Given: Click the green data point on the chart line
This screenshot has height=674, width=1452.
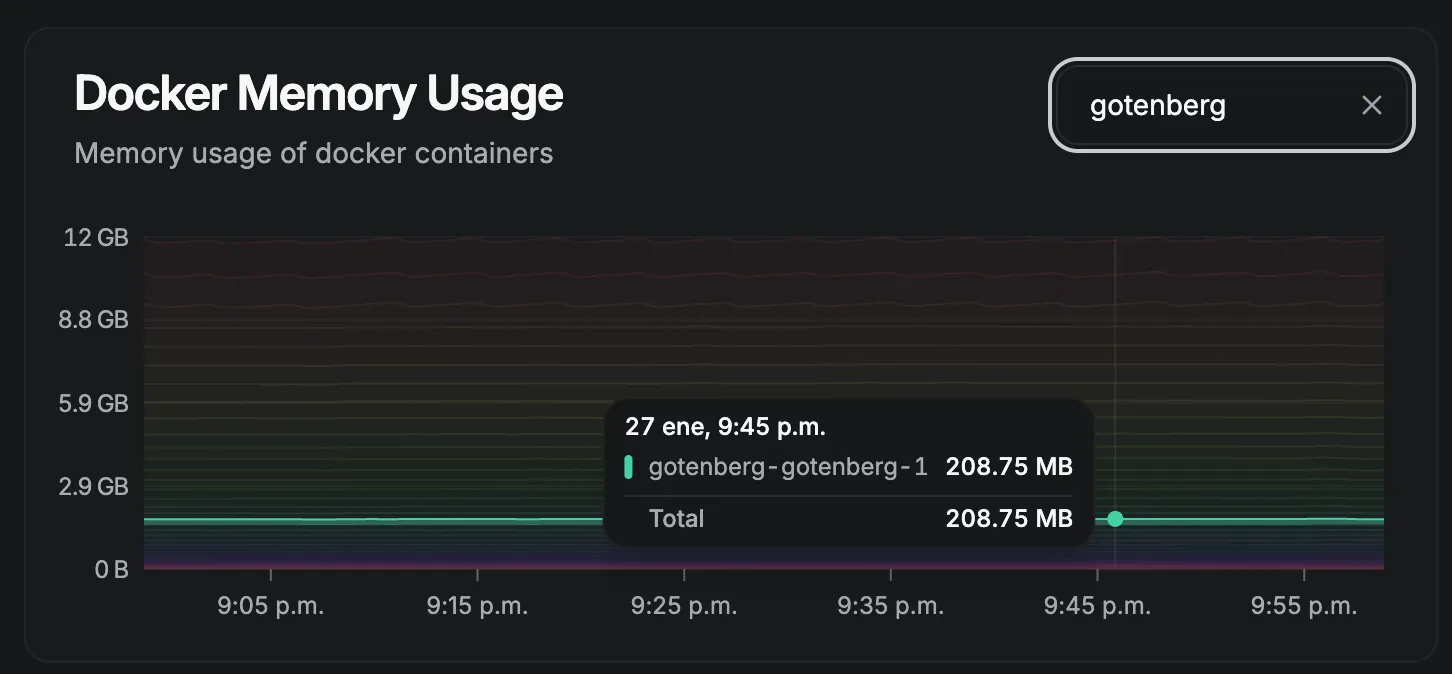Looking at the screenshot, I should (1115, 519).
